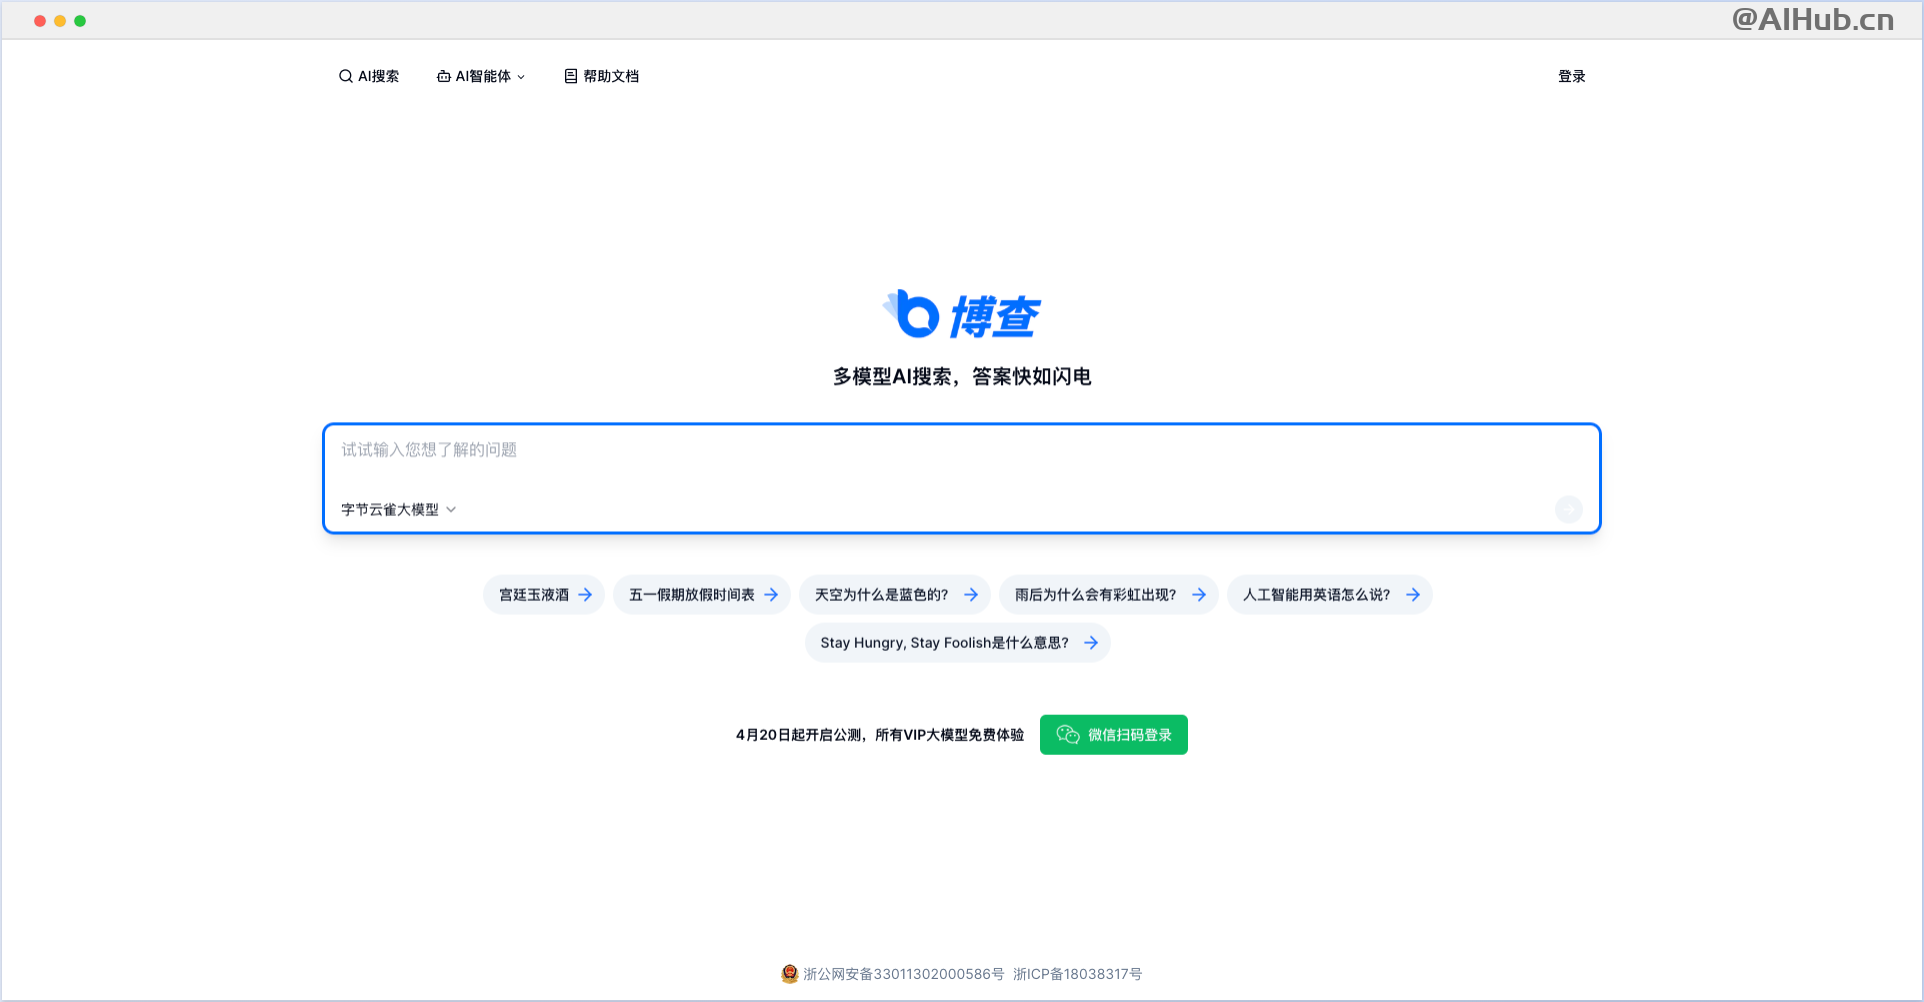Click the police badge icon in footer
This screenshot has height=1002, width=1924.
(x=789, y=973)
